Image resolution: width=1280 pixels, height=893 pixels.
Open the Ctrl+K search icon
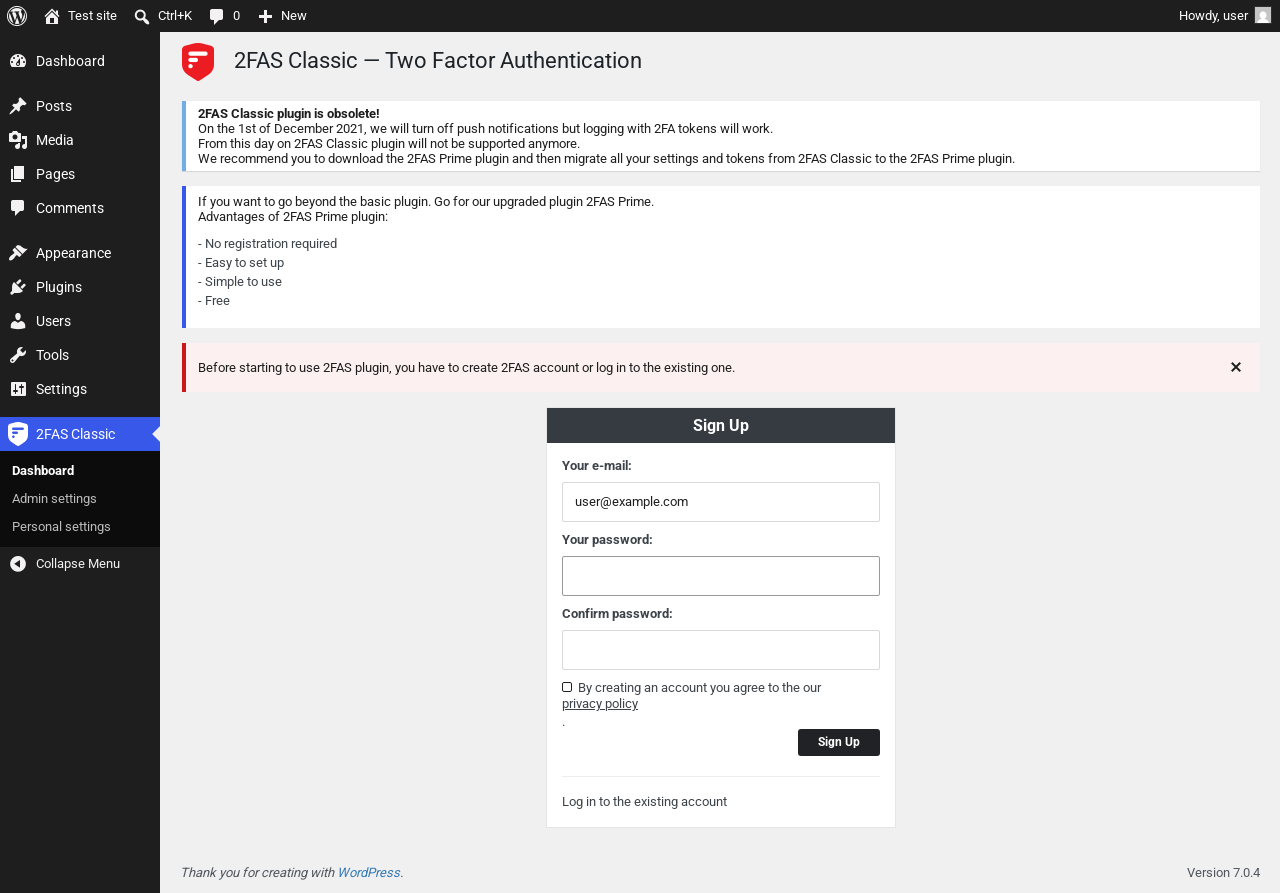[142, 16]
